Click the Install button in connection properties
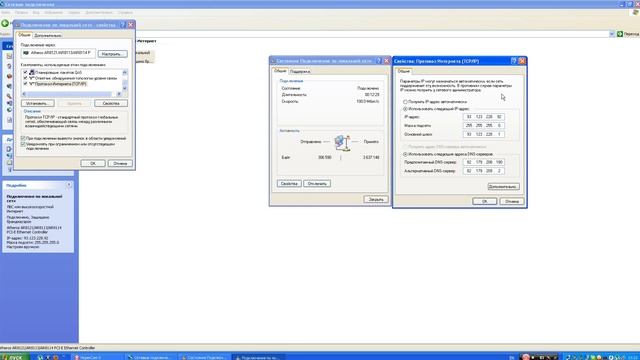640x360 pixels. [38, 103]
